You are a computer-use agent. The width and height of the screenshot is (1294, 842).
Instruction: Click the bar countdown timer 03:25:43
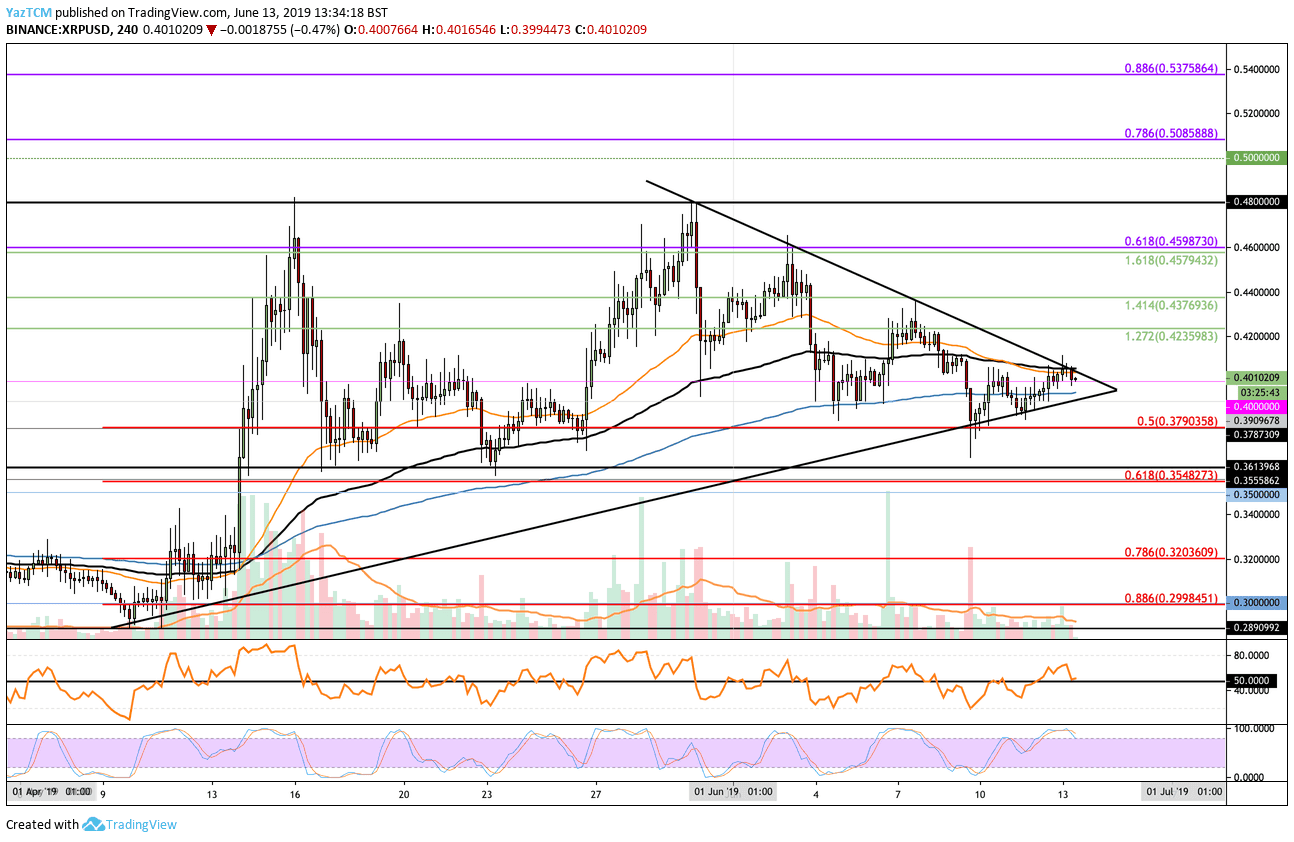[x=1260, y=392]
